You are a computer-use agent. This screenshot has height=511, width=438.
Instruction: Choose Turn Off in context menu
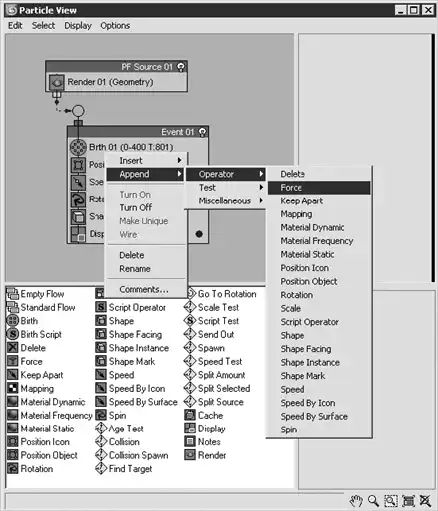click(146, 207)
